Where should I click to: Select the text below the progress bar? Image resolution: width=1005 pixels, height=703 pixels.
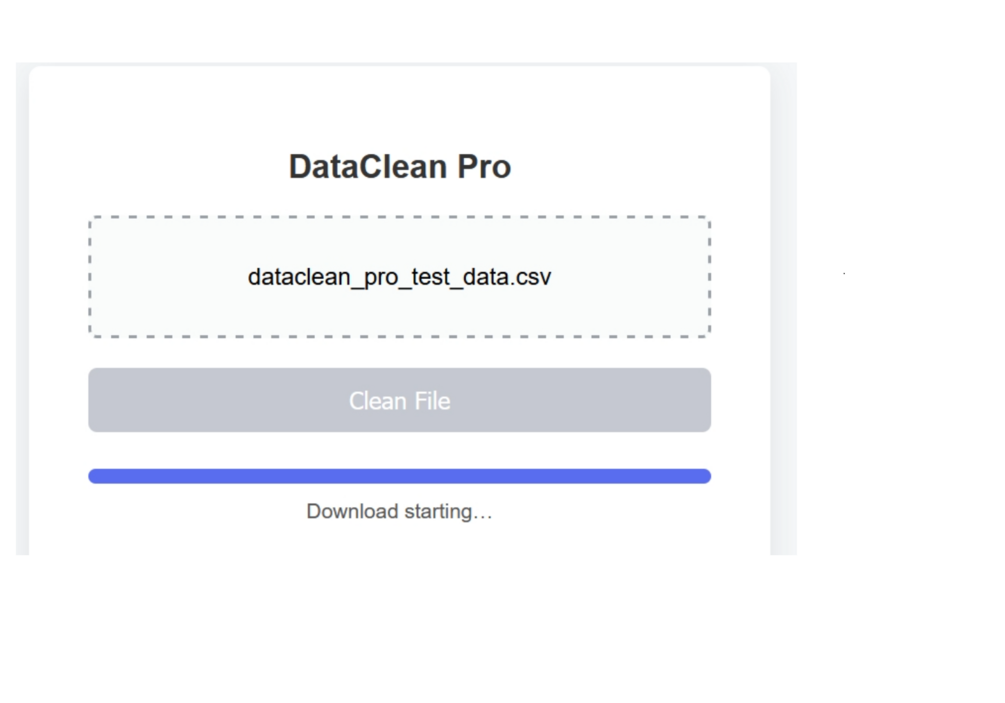pos(399,512)
